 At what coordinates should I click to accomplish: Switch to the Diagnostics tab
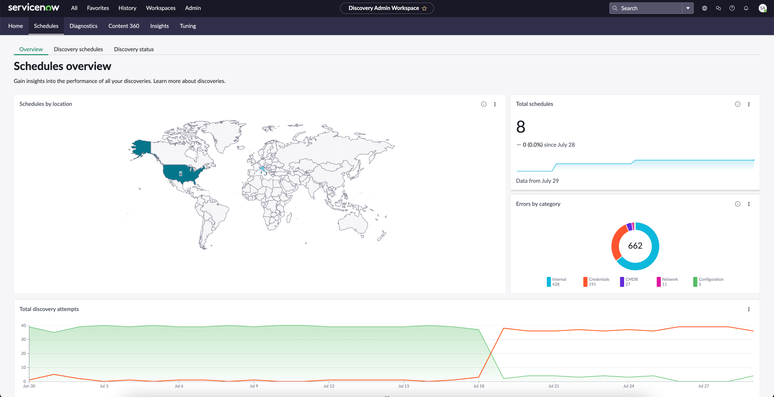83,26
